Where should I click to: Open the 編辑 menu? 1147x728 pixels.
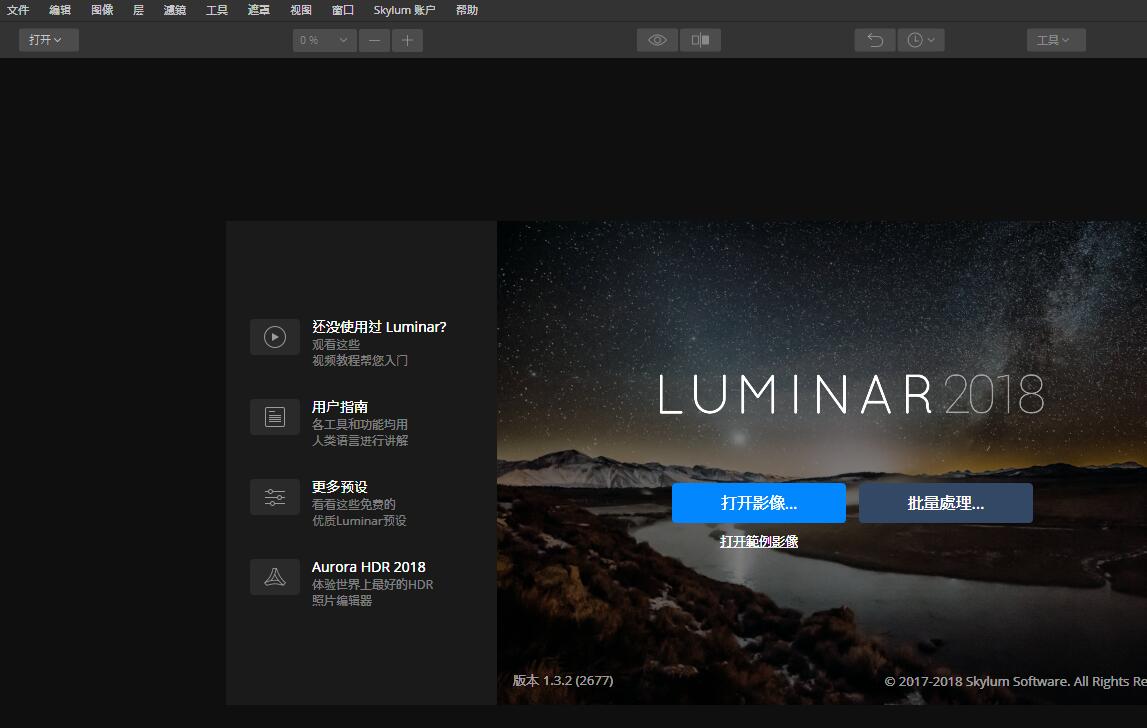click(60, 10)
